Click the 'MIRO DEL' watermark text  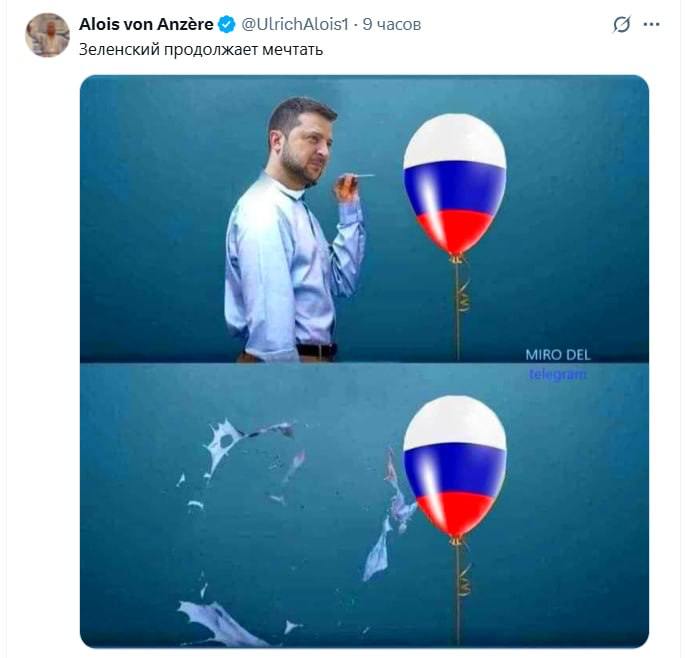coord(557,355)
